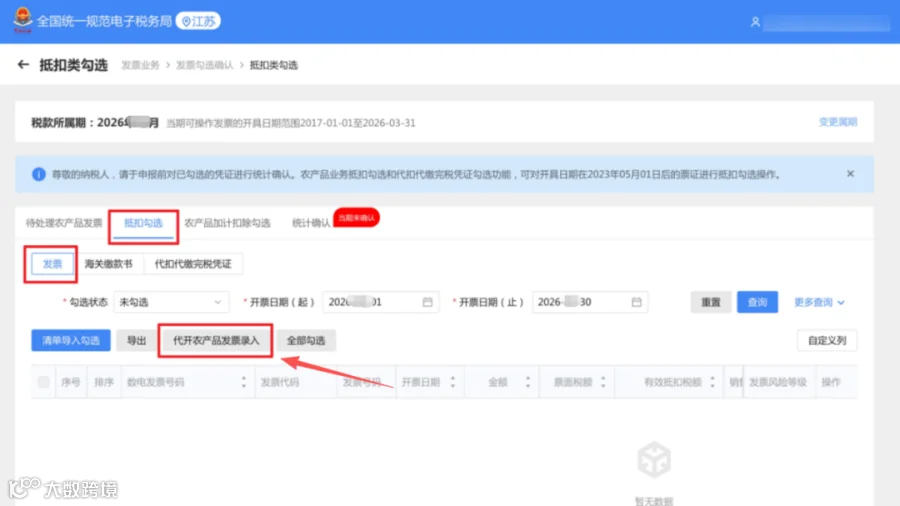
Task: Open the 江苏 location selector
Action: pyautogui.click(x=198, y=21)
